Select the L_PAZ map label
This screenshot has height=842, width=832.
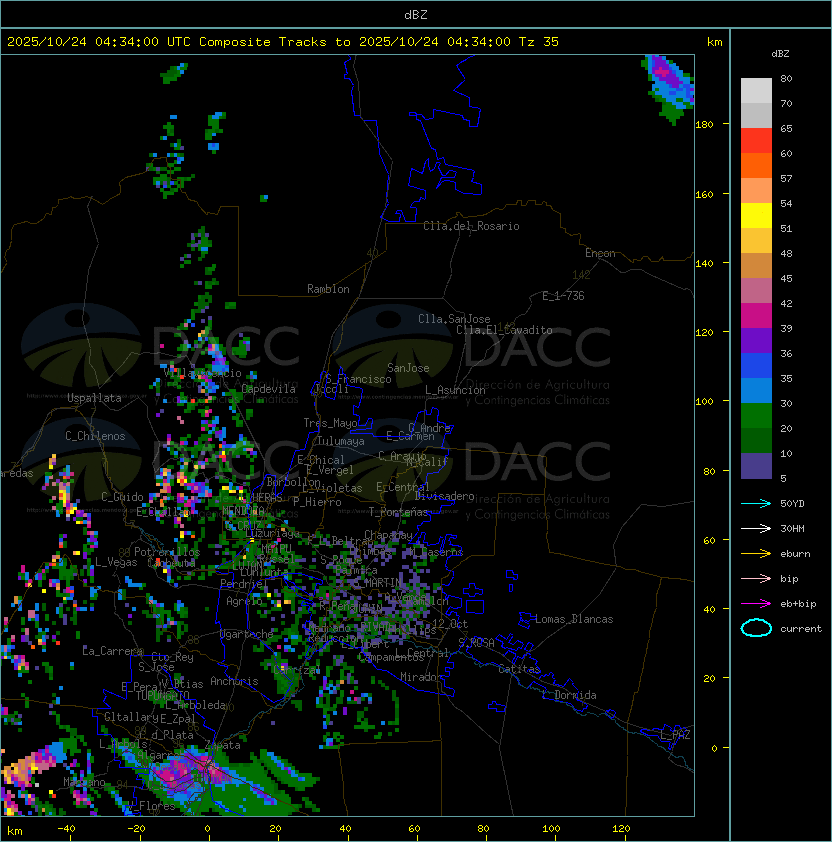point(675,735)
